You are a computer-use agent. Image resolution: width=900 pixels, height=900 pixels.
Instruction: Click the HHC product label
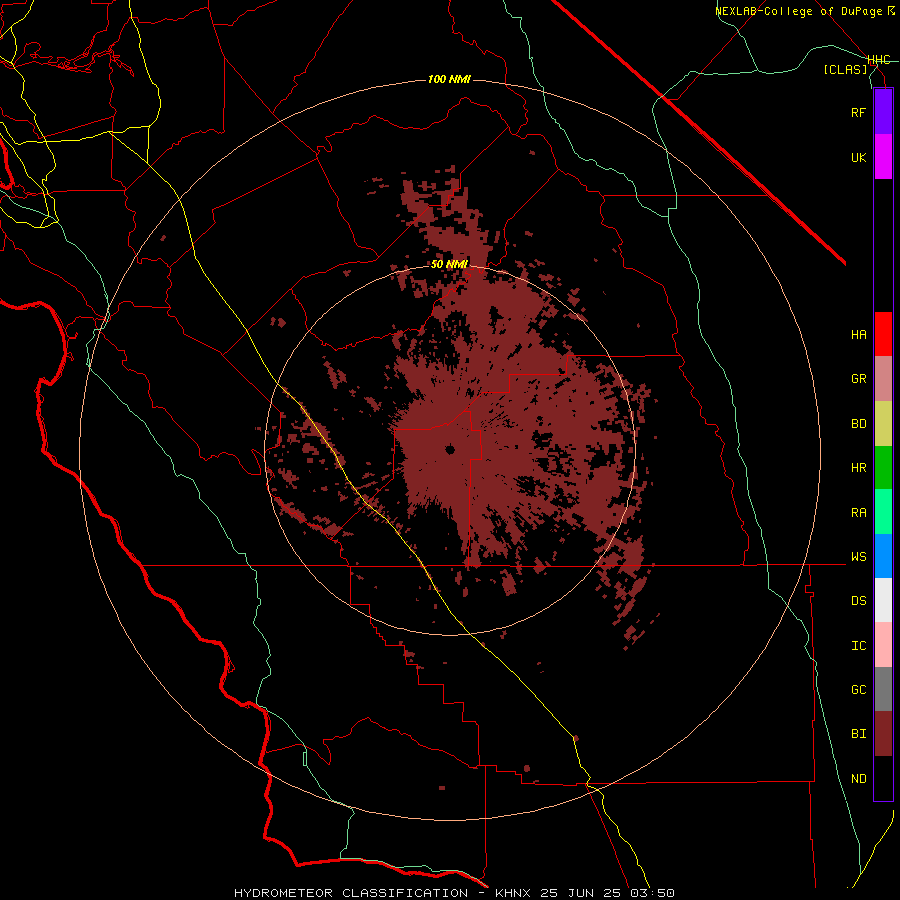click(x=879, y=60)
